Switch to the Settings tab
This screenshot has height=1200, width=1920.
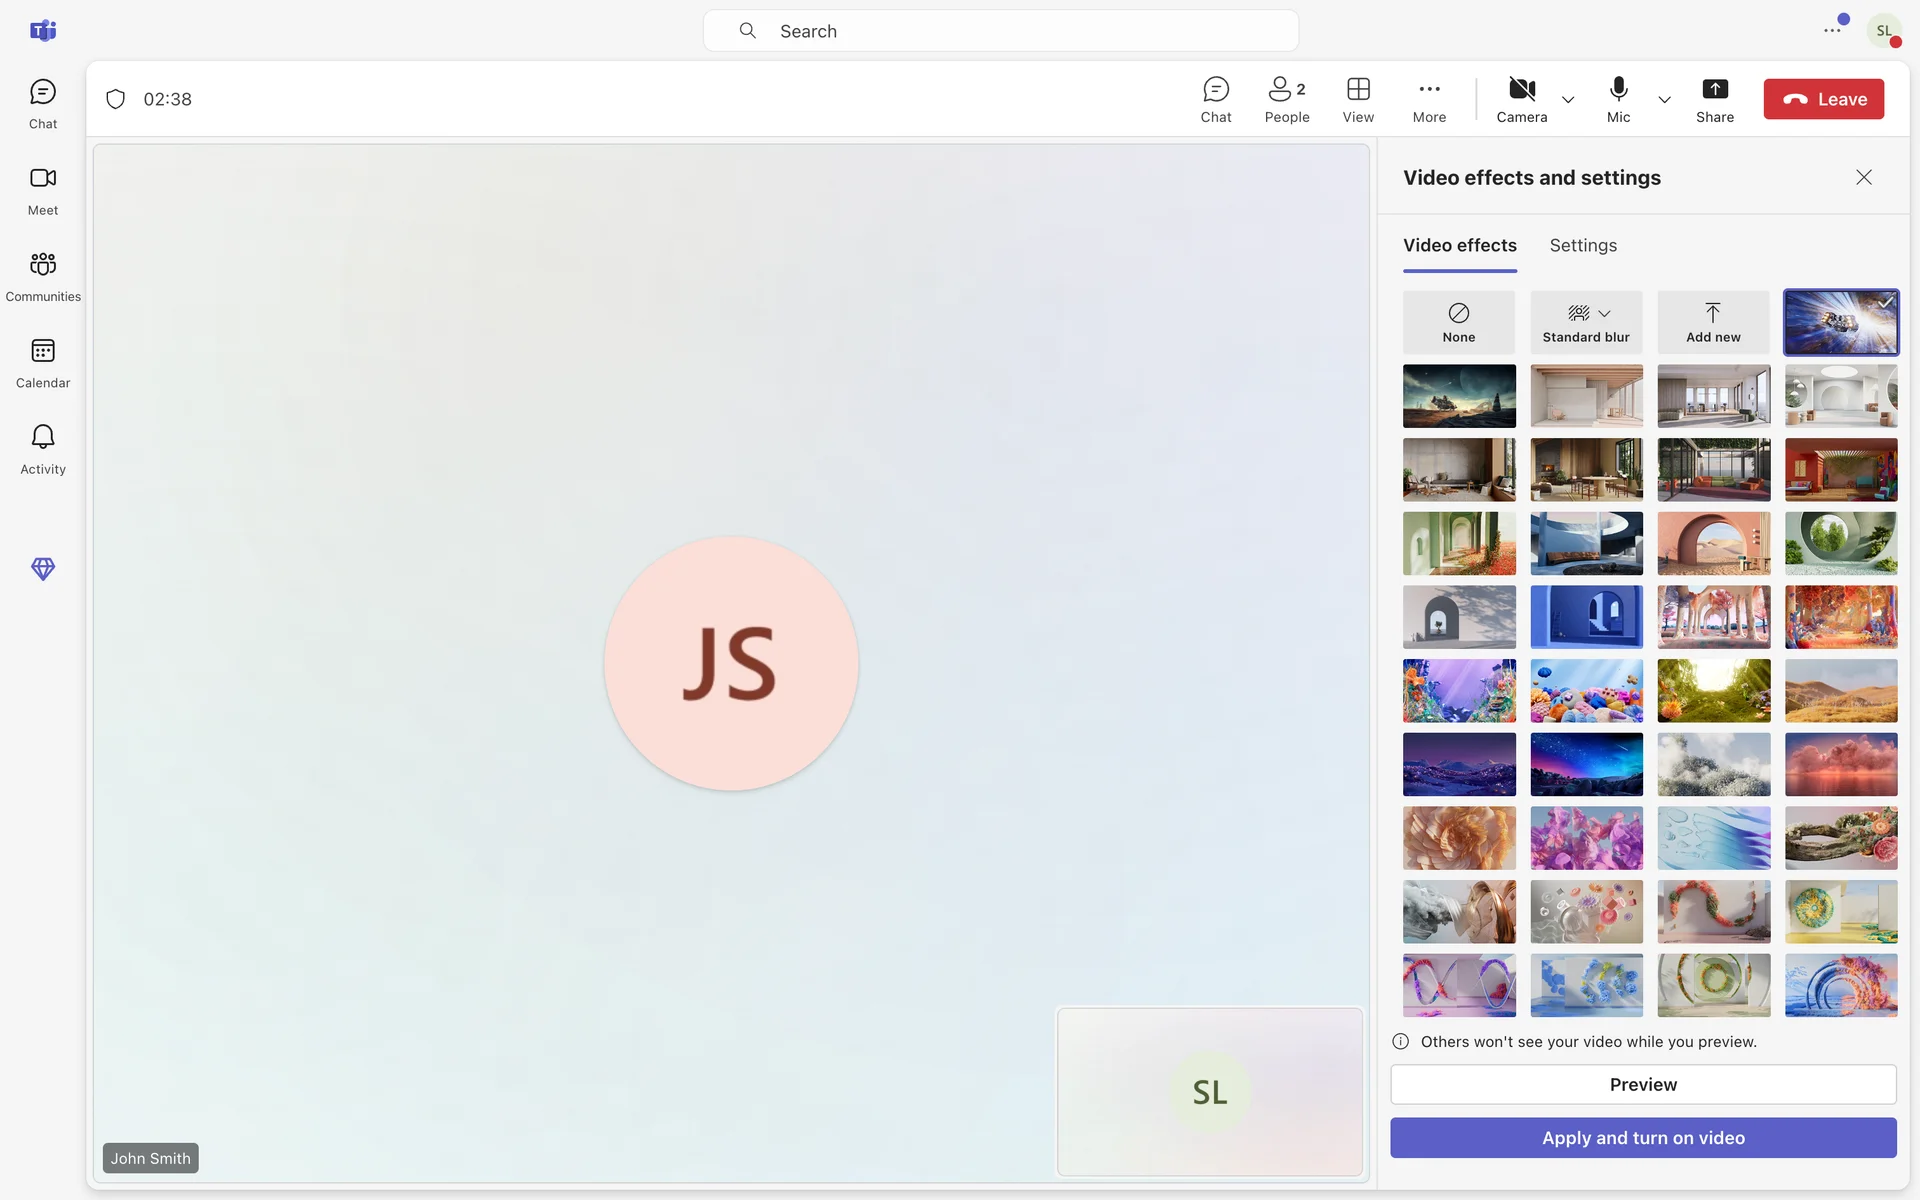(x=1582, y=246)
